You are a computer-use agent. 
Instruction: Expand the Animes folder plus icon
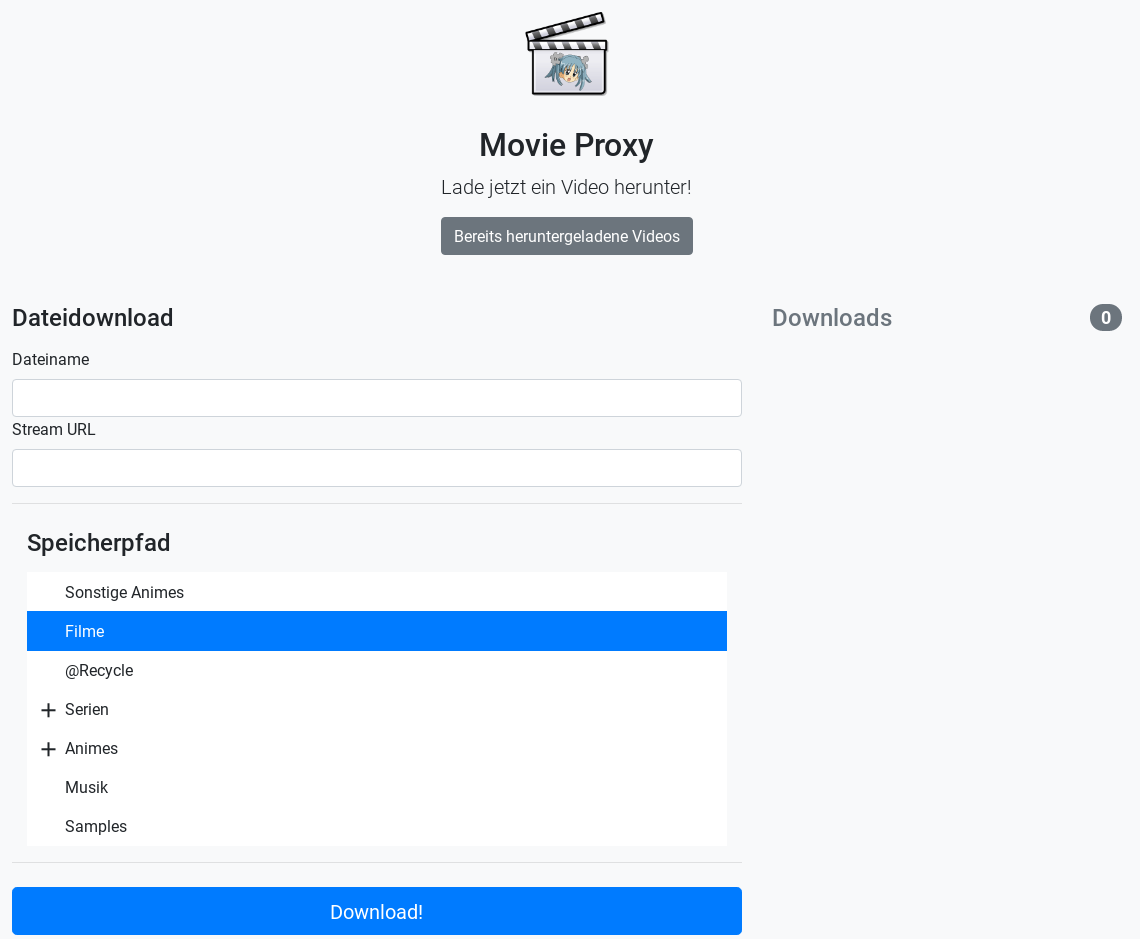point(48,749)
